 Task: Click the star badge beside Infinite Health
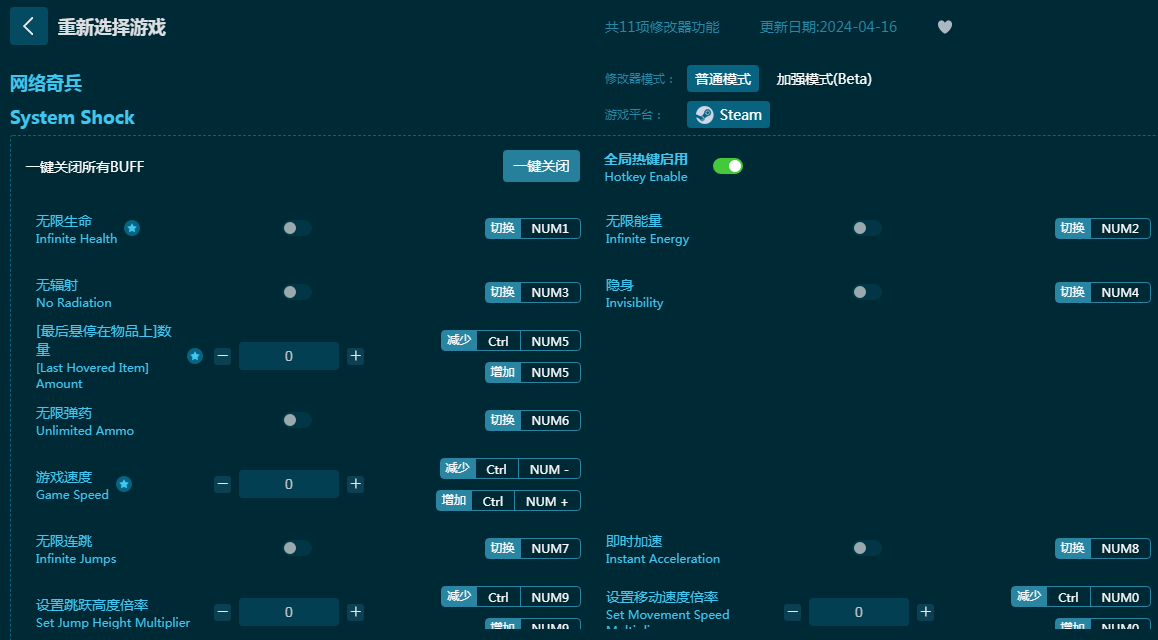point(131,228)
